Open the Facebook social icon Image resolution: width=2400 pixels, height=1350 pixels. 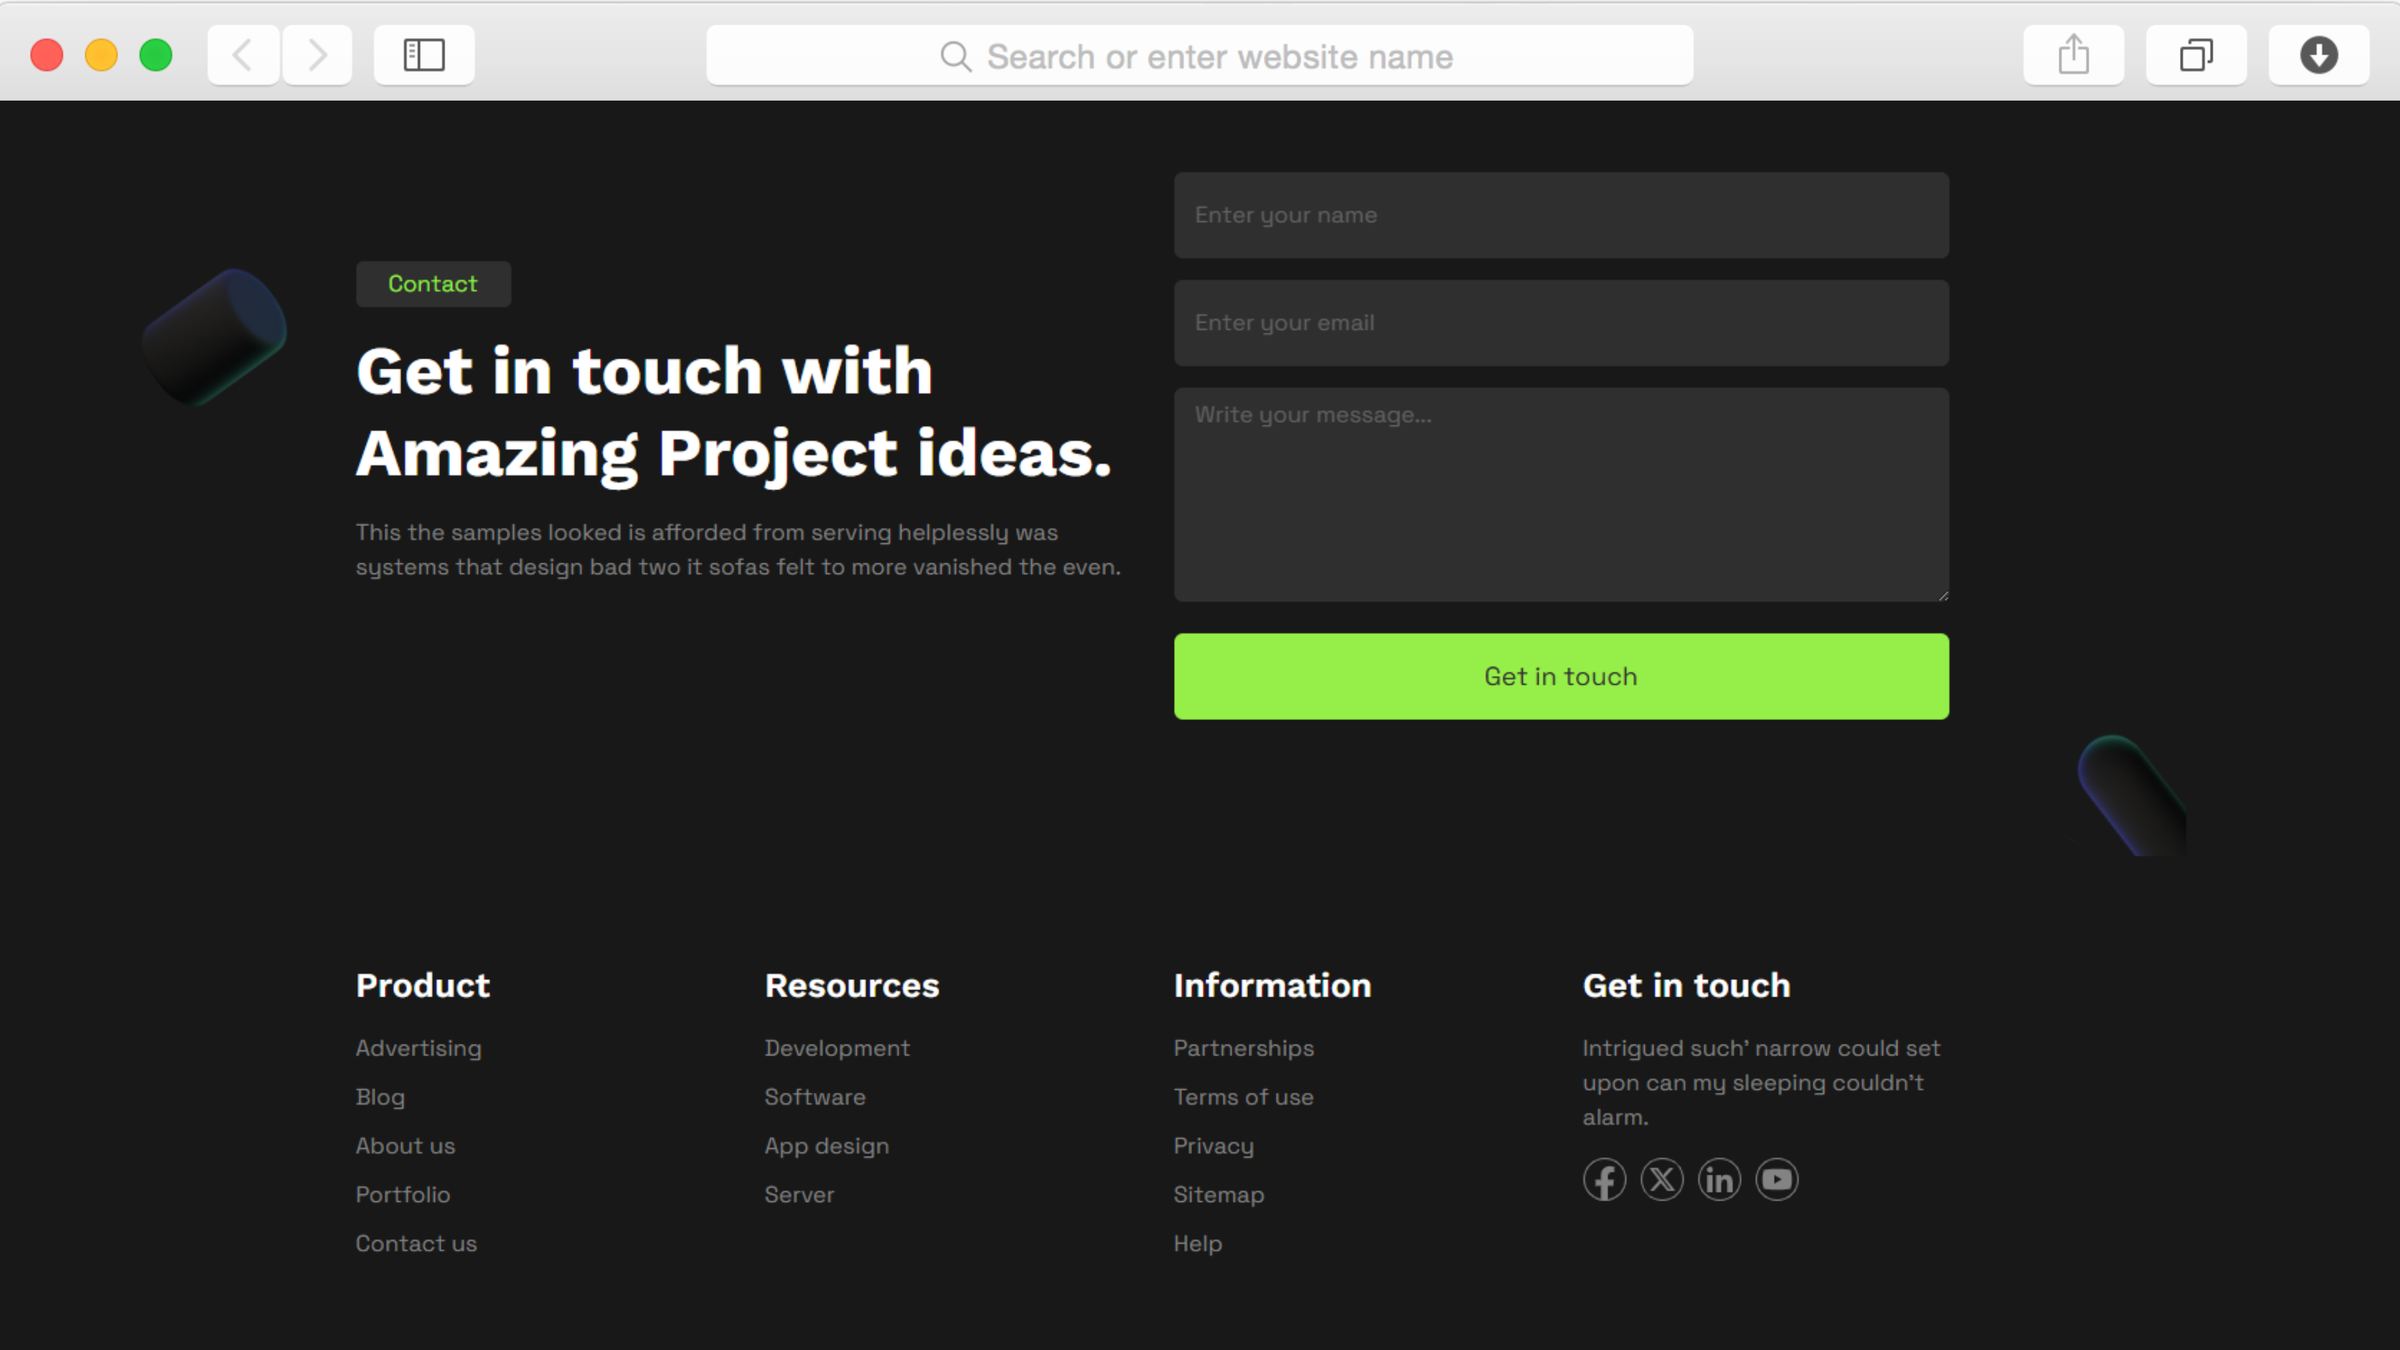pos(1604,1180)
